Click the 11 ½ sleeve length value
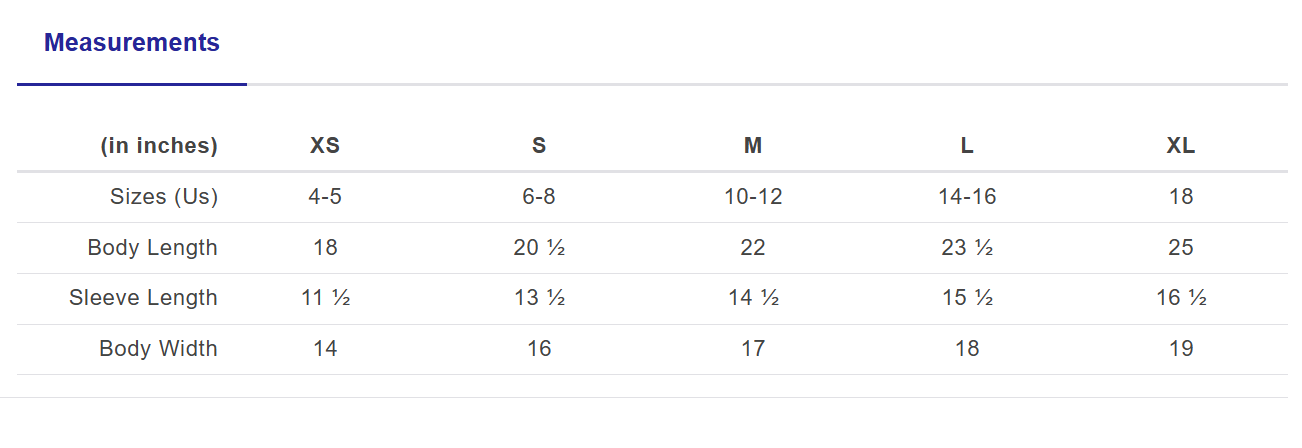1302x448 pixels. point(325,298)
